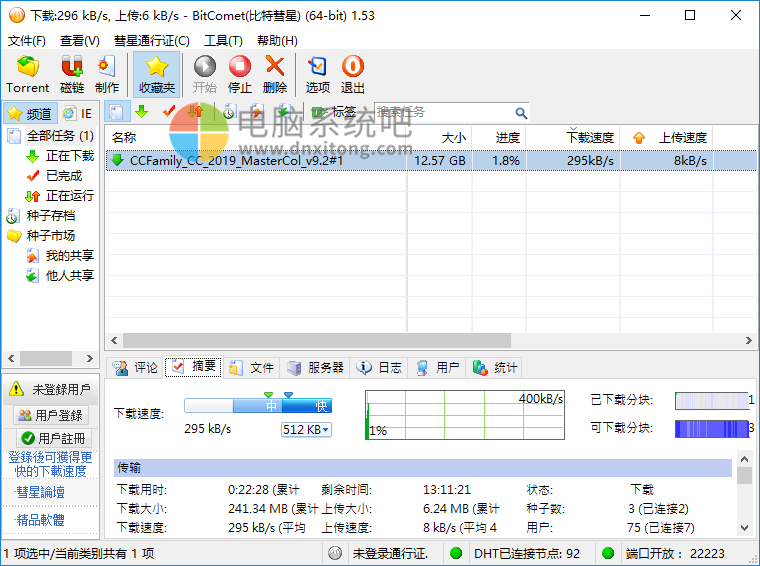
Task: Toggle the 收藏夹 favorites panel
Action: 157,74
